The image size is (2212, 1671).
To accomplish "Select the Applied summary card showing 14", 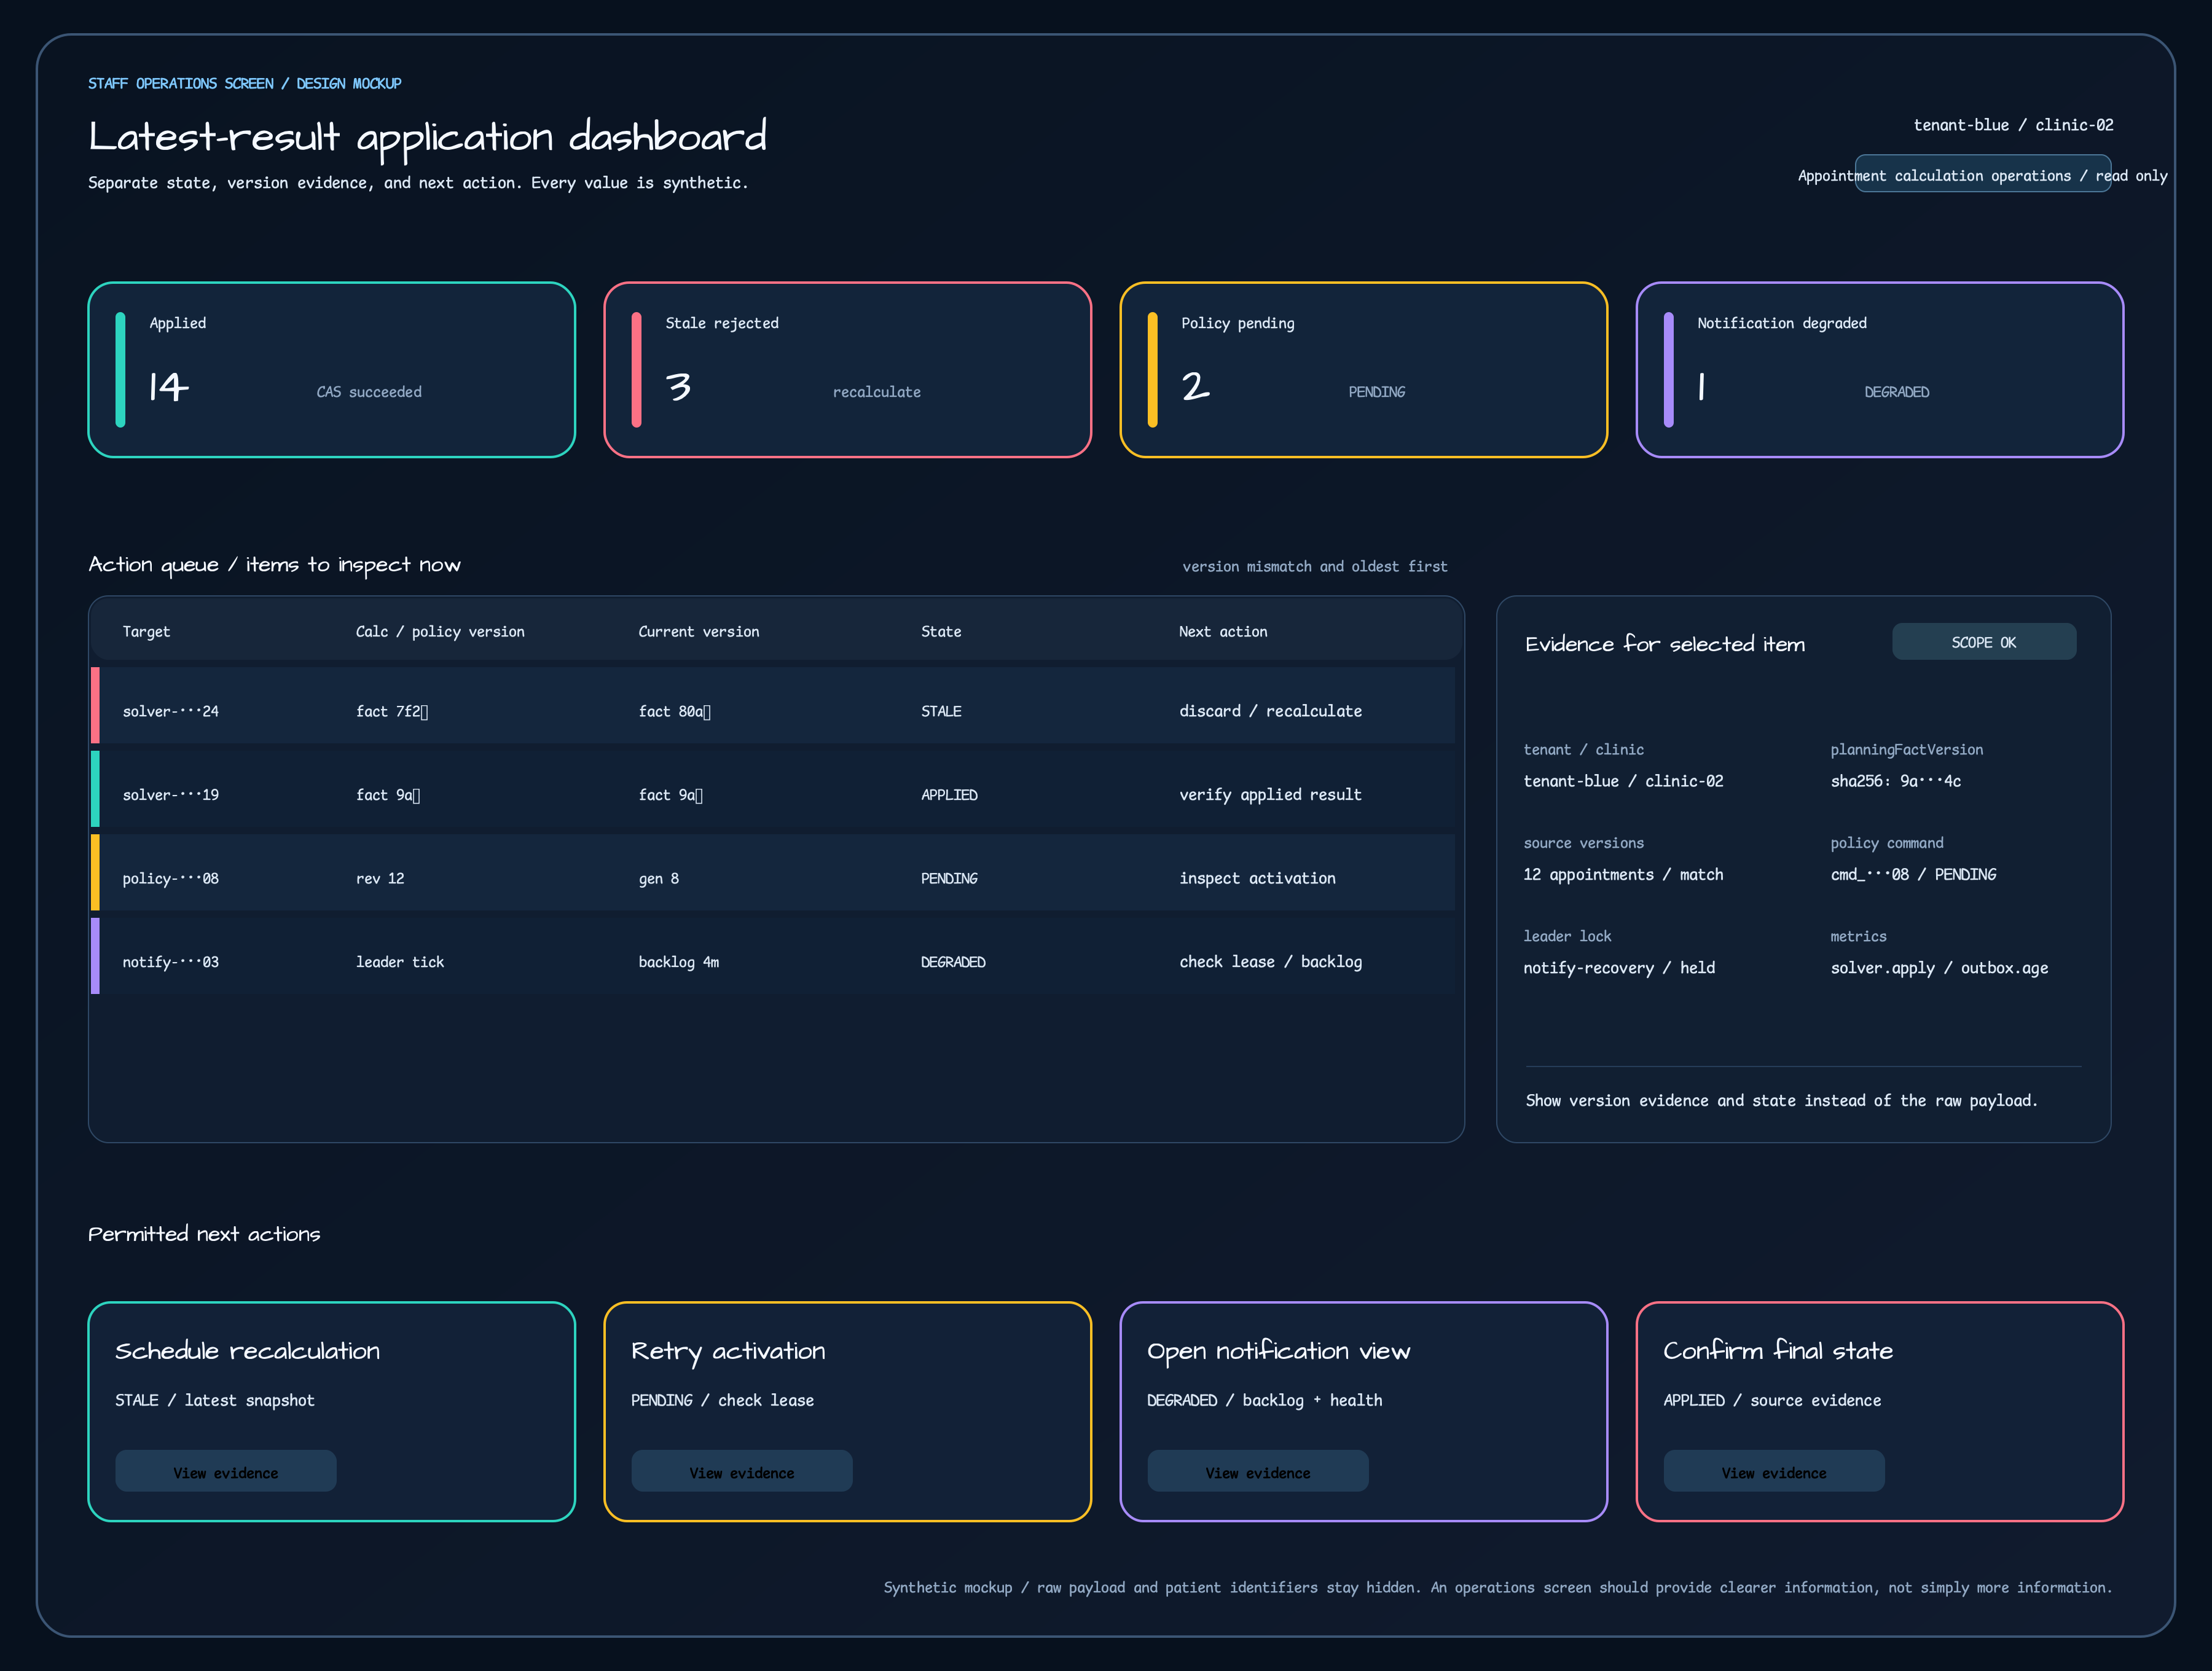I will coord(332,370).
